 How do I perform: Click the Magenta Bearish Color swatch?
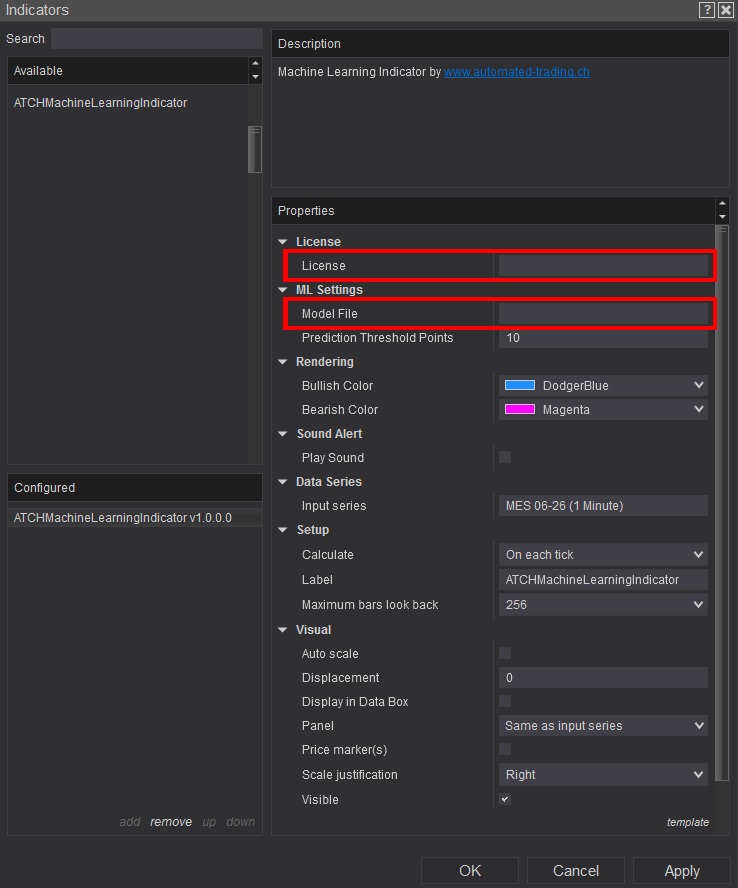click(519, 409)
